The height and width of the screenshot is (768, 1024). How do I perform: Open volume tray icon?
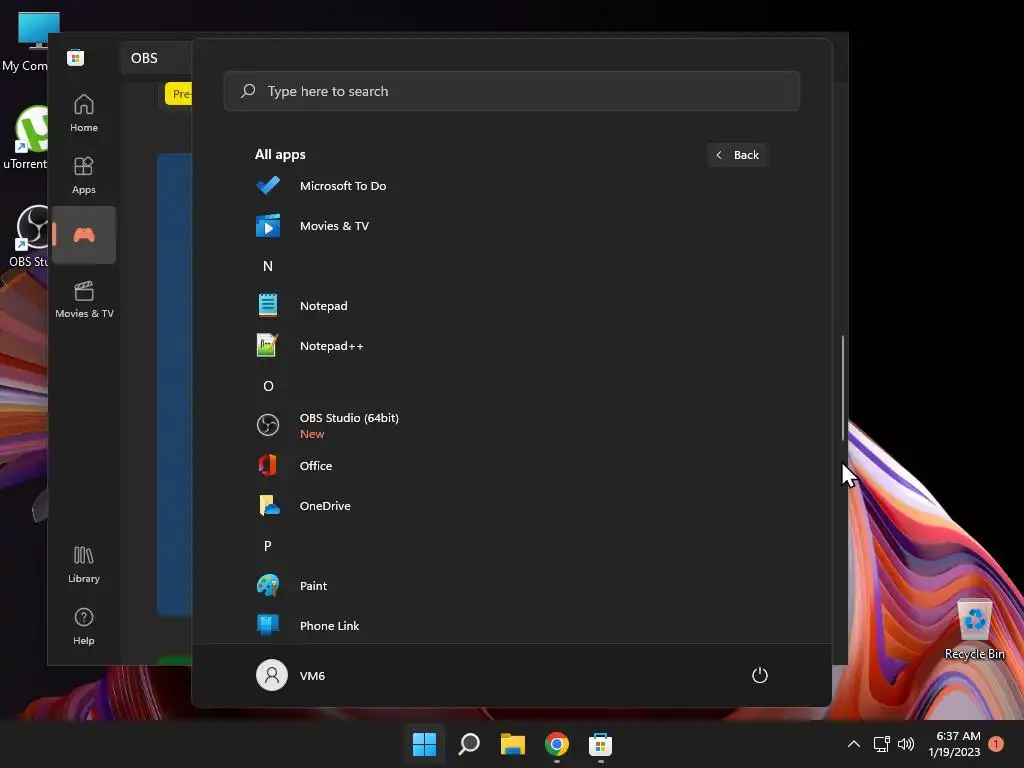point(906,744)
